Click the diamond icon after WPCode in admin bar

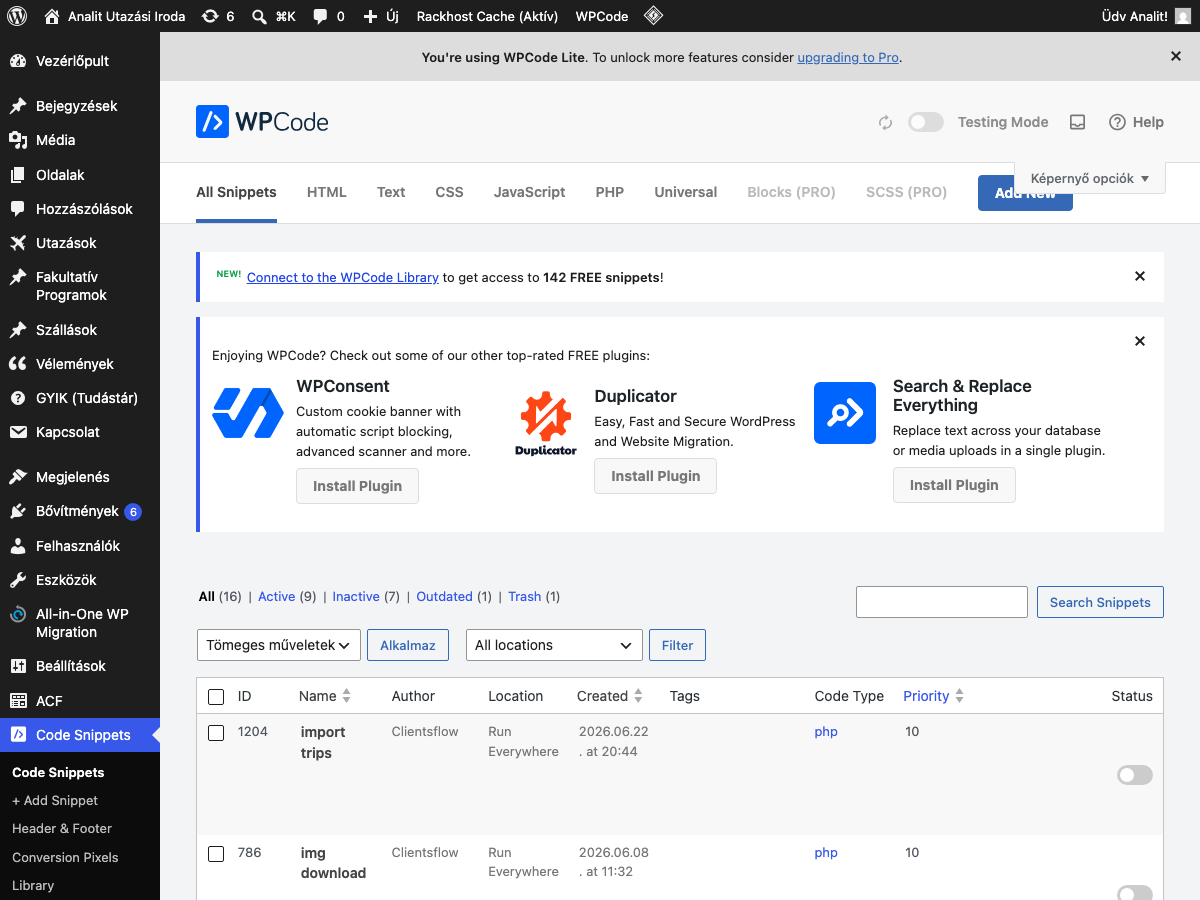tap(653, 16)
